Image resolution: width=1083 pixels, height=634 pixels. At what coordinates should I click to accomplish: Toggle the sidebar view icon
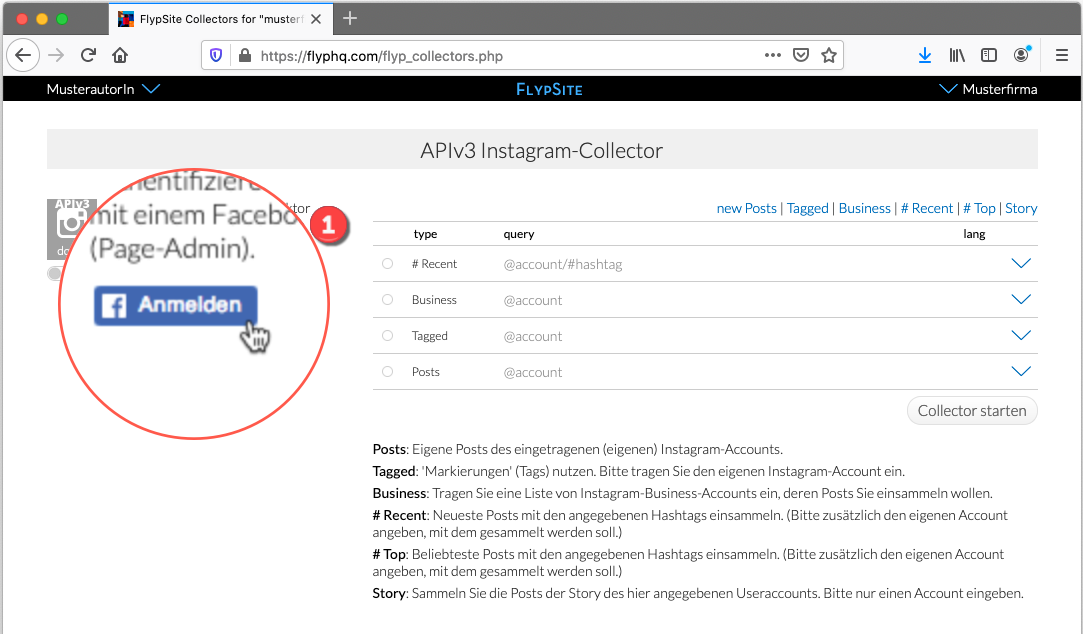coord(989,55)
